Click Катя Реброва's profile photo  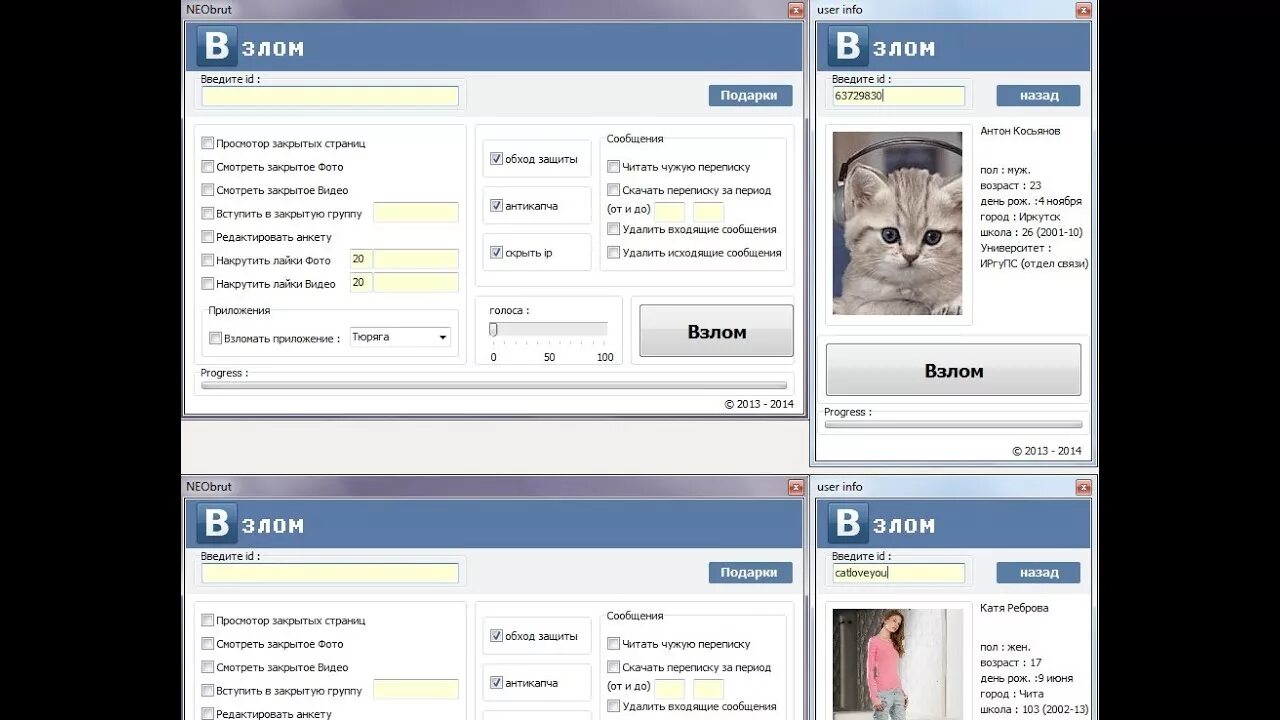pos(898,664)
